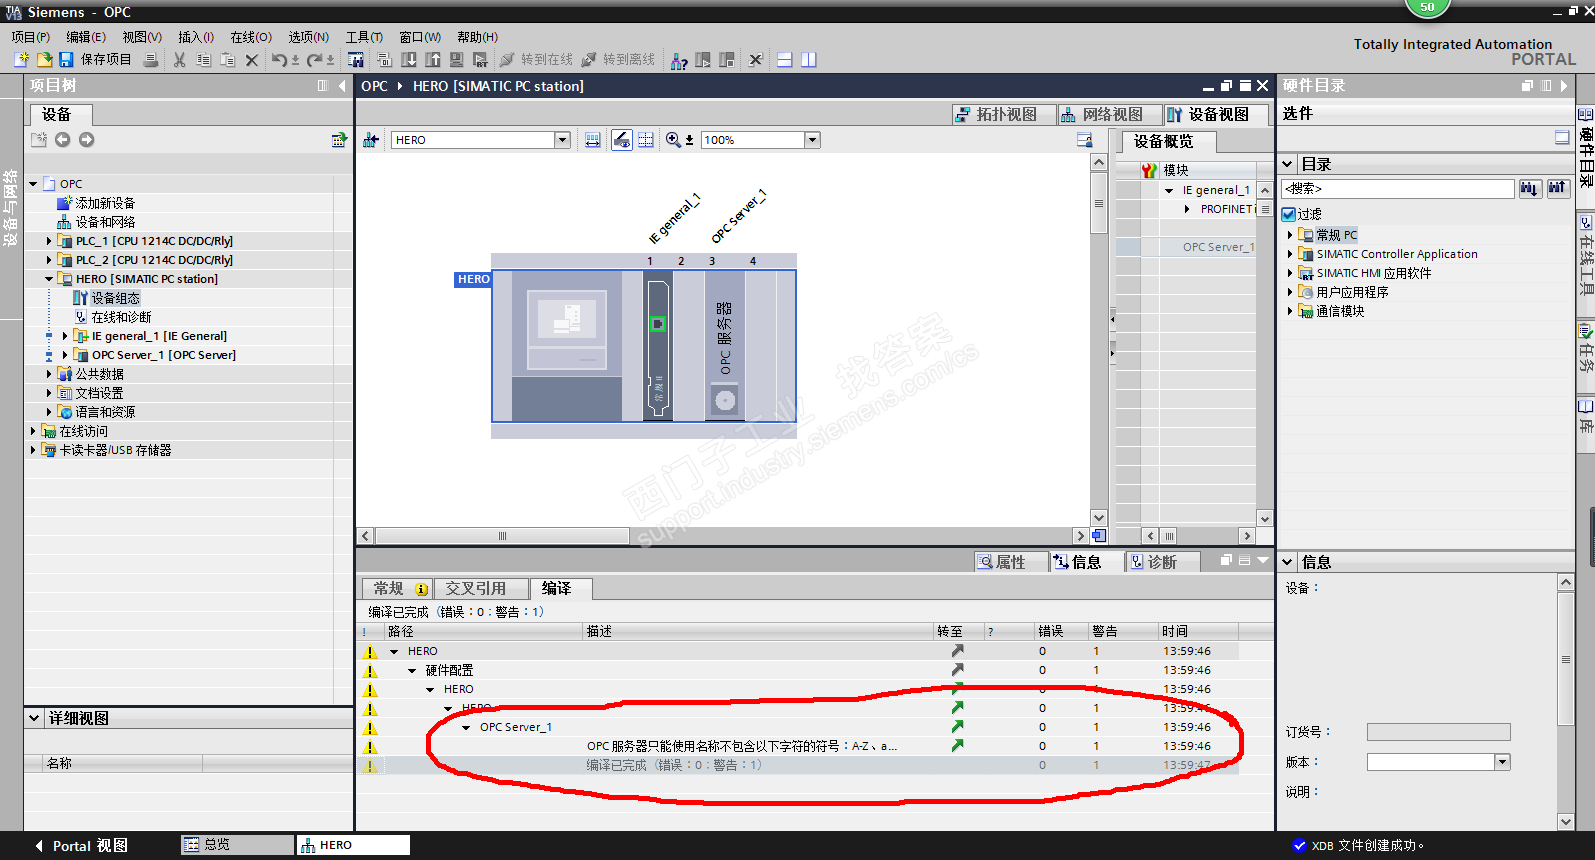Expand IE general_1 [IE General] tree node
The image size is (1595, 860).
pos(65,336)
